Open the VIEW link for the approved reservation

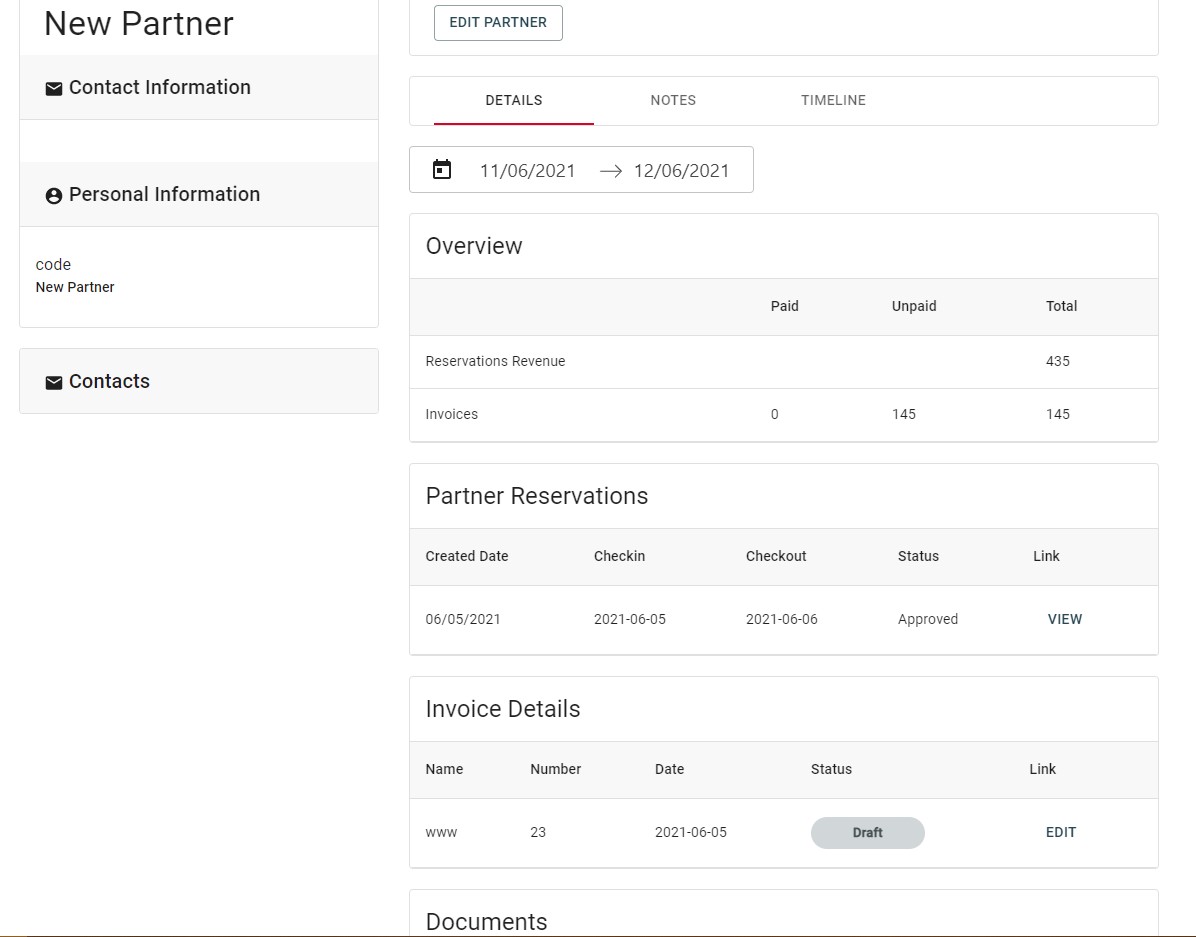tap(1064, 619)
